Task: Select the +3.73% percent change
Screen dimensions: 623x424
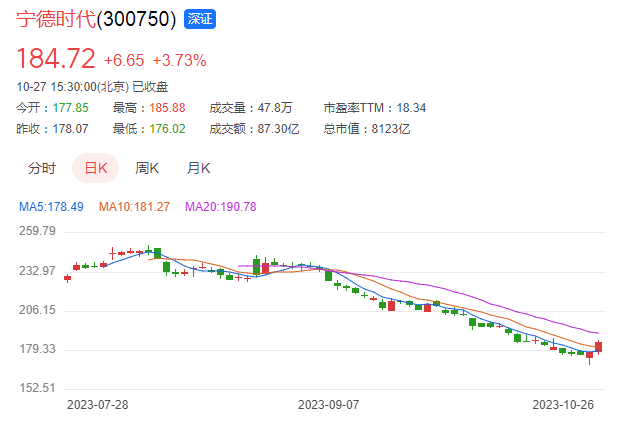Action: (180, 60)
